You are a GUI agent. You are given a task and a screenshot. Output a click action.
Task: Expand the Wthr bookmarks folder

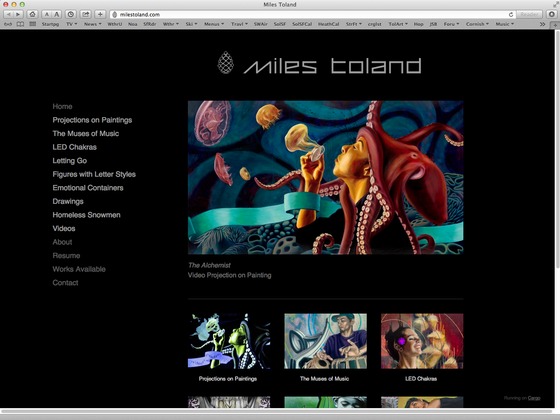point(171,24)
